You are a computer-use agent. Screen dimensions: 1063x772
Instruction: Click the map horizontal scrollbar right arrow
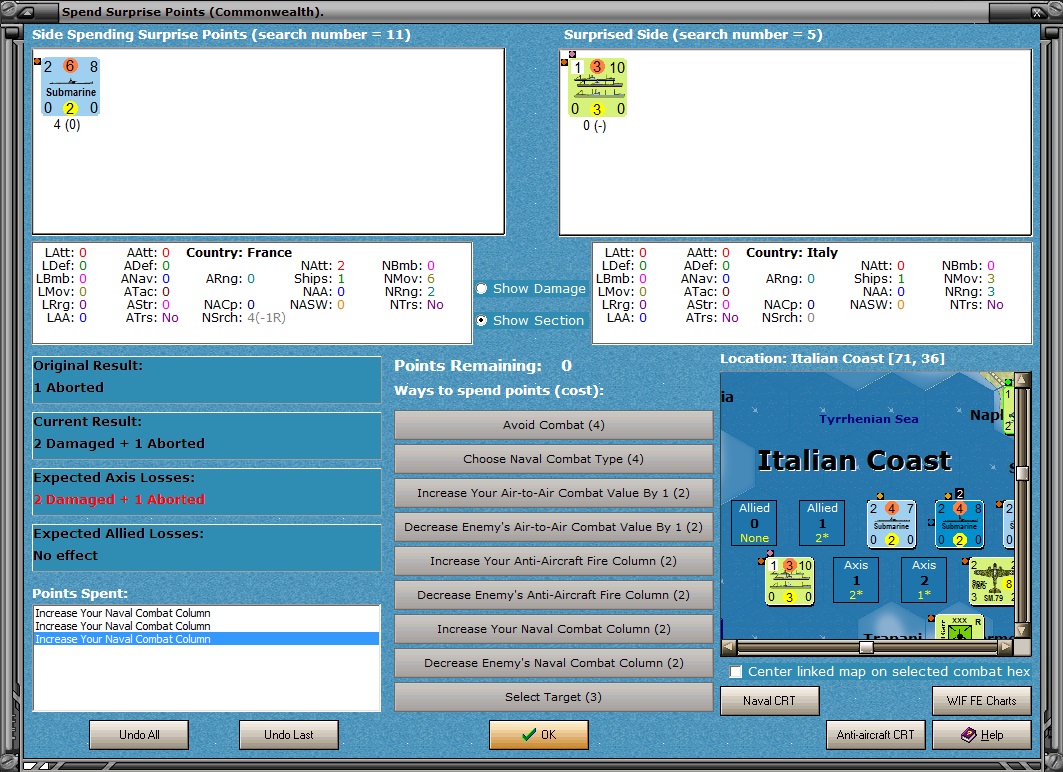click(x=1006, y=647)
